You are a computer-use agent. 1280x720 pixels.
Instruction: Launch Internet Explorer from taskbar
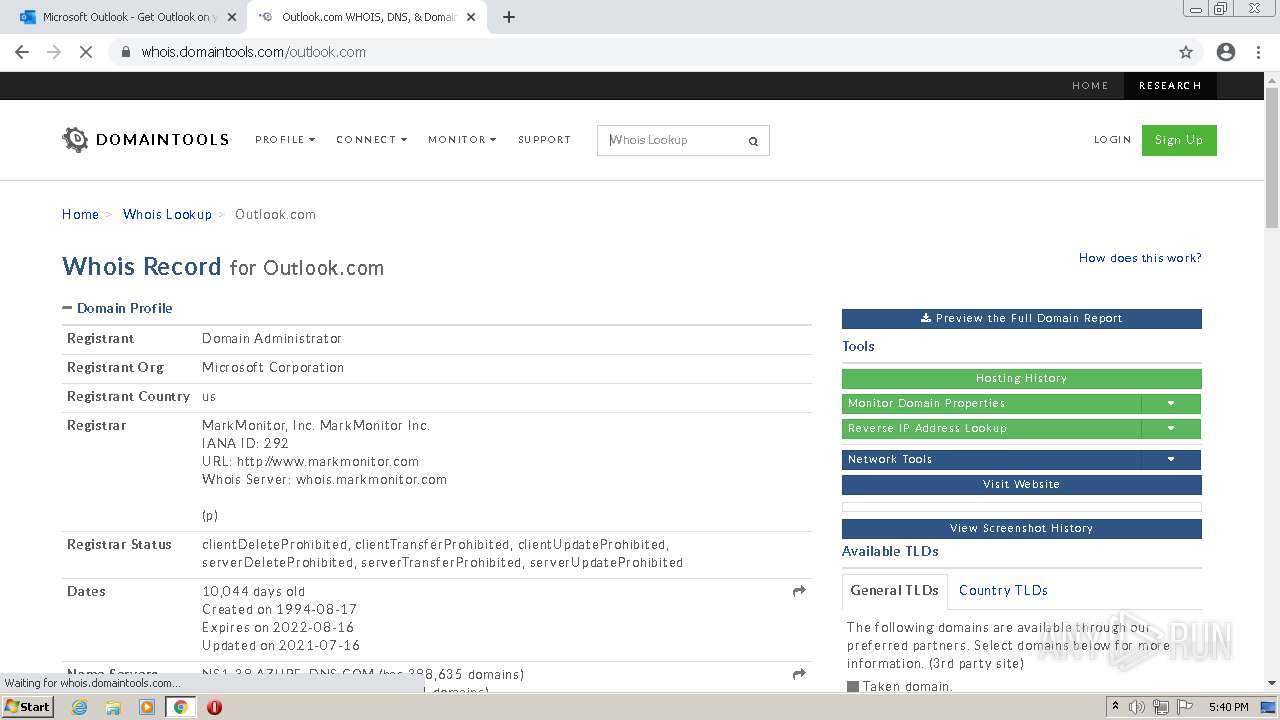click(80, 707)
